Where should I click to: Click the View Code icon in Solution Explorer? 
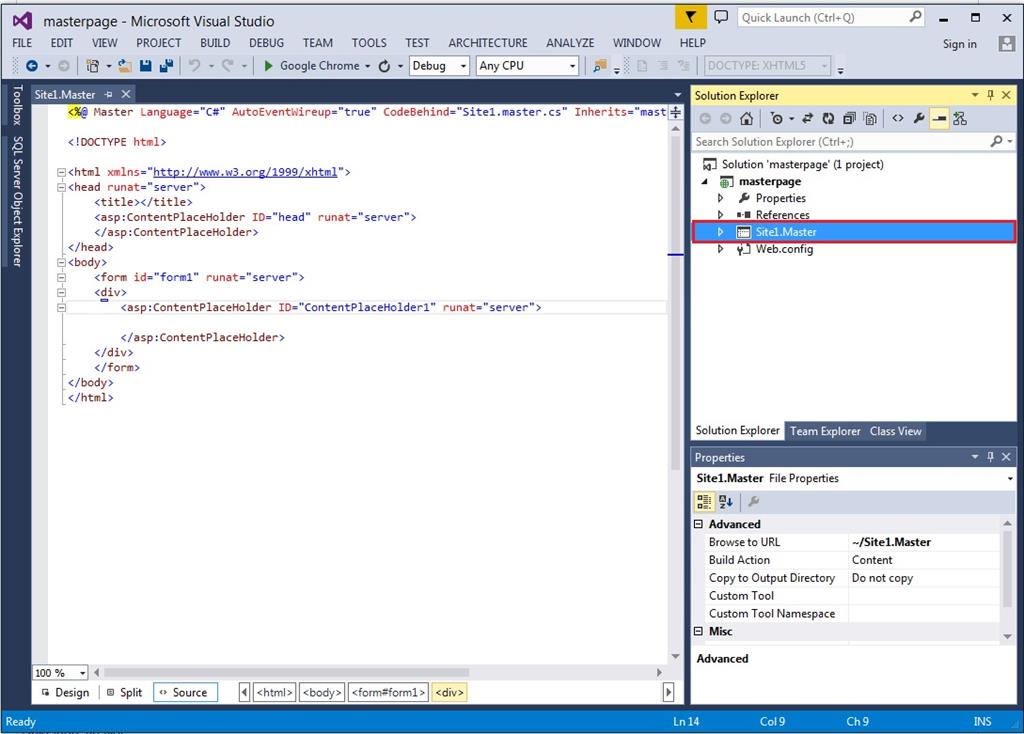(x=897, y=119)
